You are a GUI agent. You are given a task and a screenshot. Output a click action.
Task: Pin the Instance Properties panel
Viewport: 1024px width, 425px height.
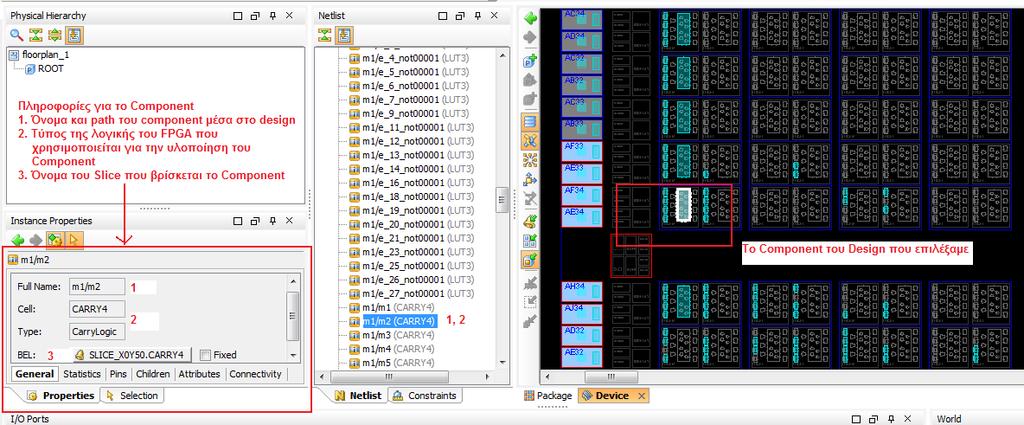coord(273,221)
